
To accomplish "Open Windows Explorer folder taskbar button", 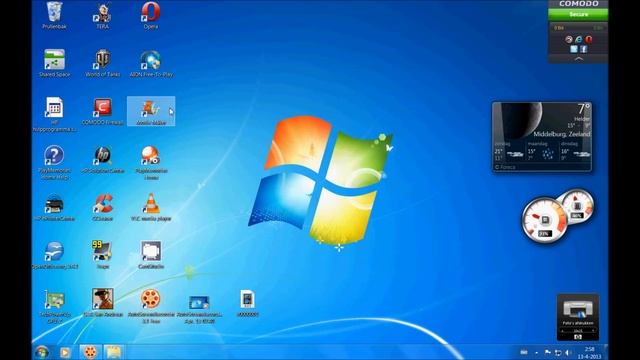I will [x=113, y=352].
